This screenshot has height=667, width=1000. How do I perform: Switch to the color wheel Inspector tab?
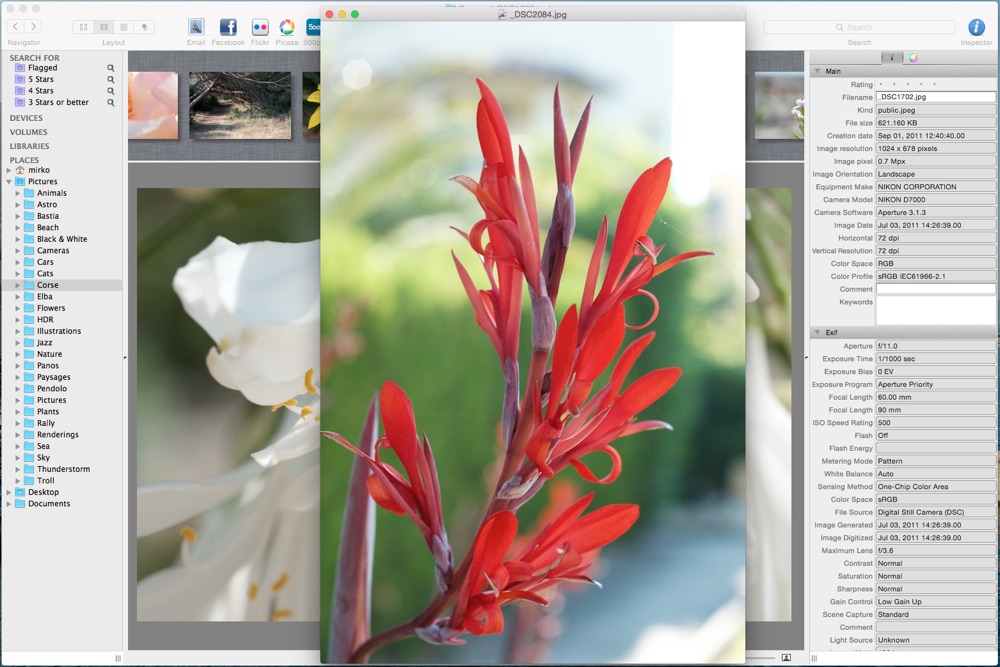click(913, 57)
